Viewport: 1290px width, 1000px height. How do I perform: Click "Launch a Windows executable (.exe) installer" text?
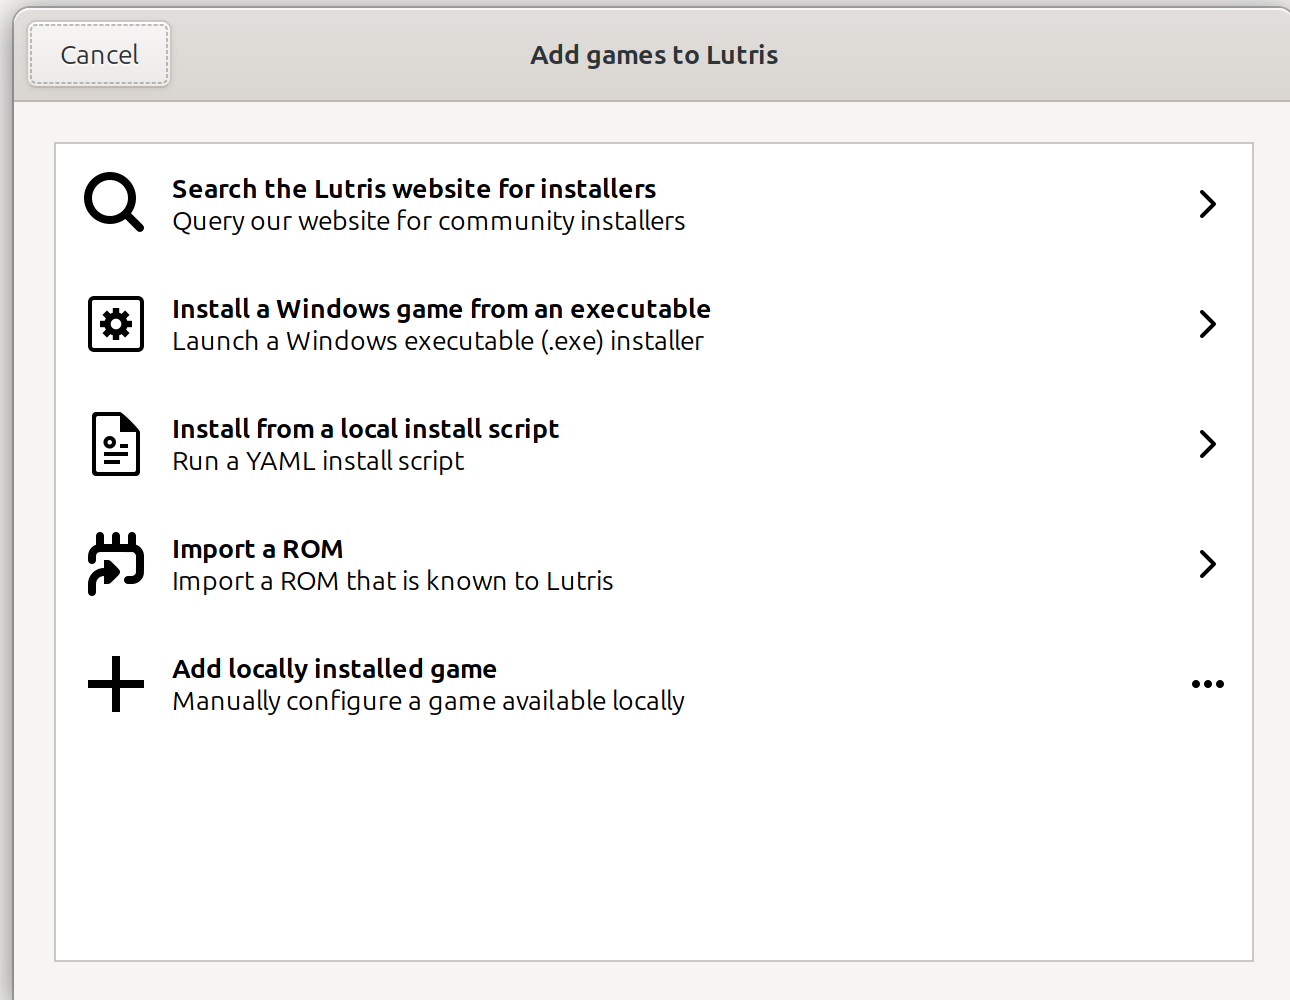click(437, 341)
